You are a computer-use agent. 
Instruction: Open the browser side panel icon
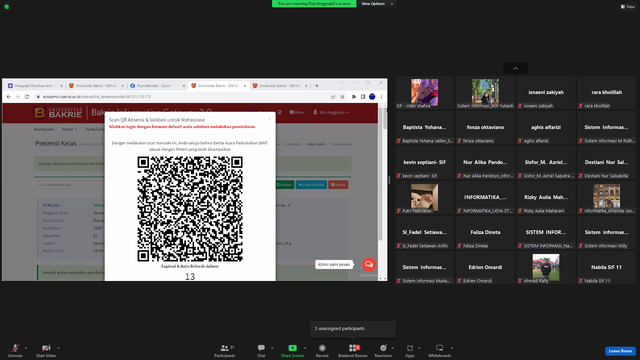coord(362,97)
